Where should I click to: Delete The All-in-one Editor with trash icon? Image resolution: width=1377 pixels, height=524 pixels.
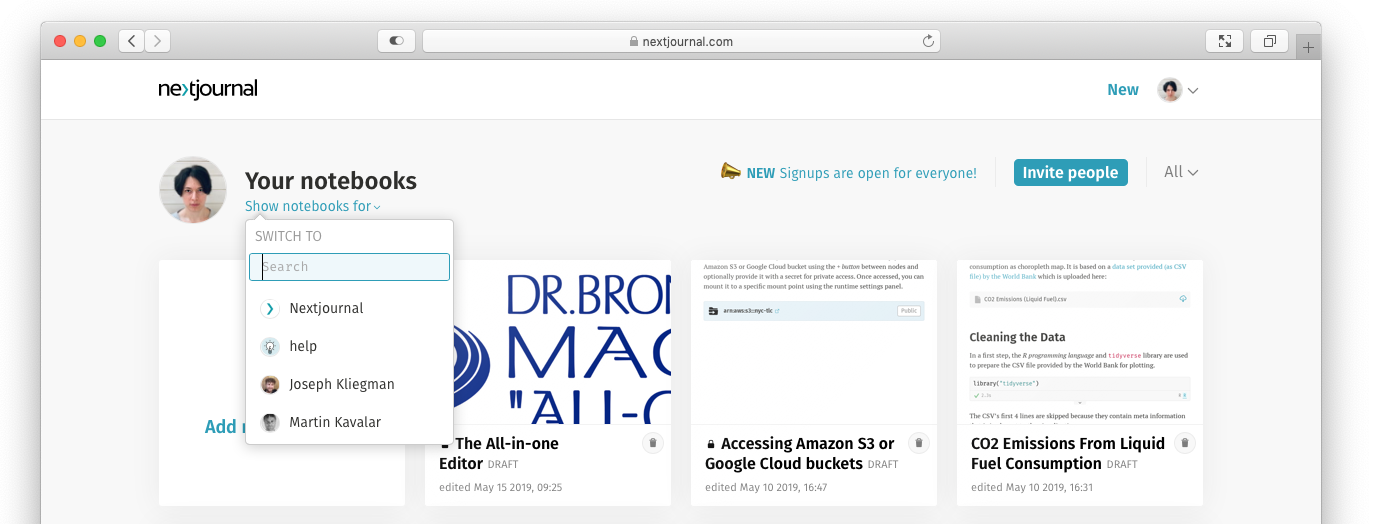[x=653, y=443]
